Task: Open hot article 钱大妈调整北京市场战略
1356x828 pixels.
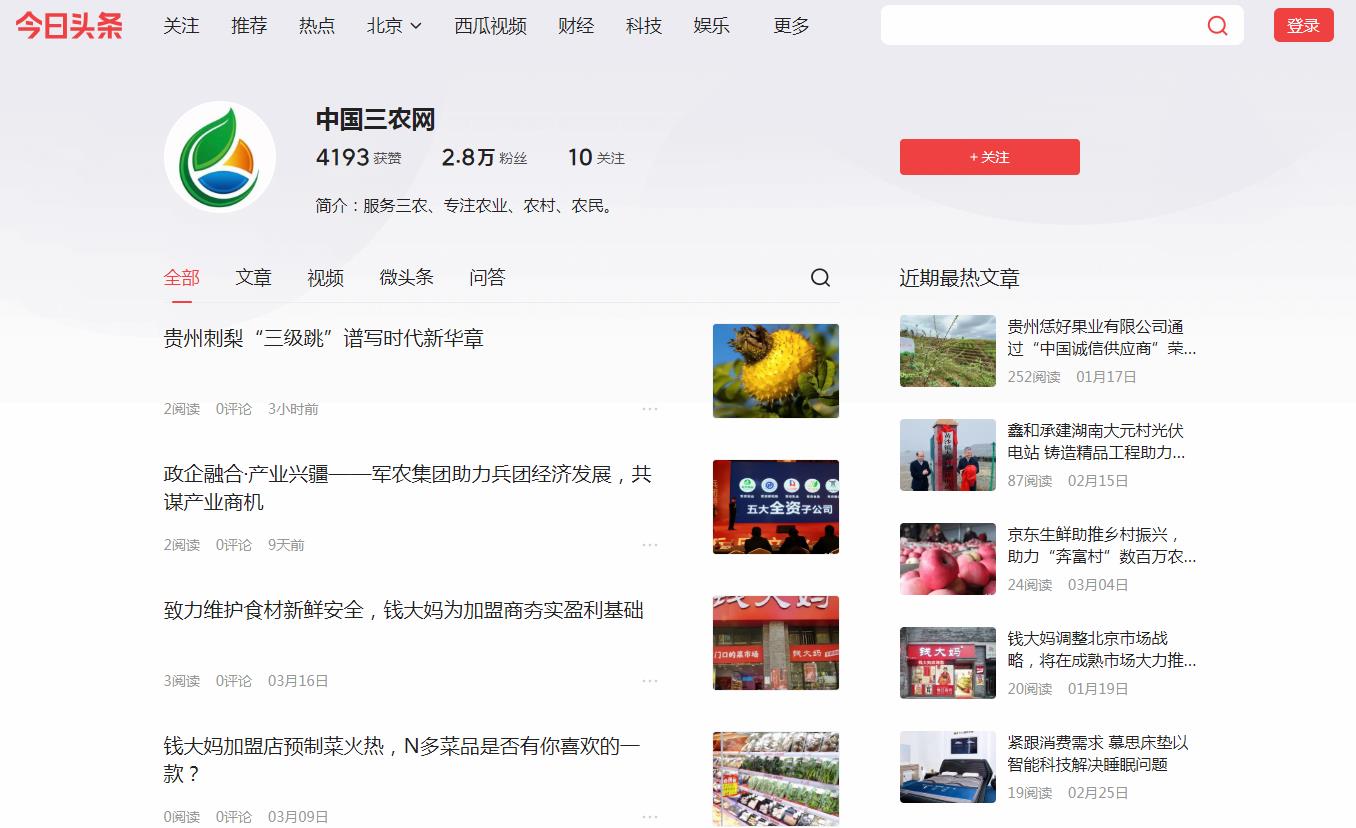Action: (1102, 650)
